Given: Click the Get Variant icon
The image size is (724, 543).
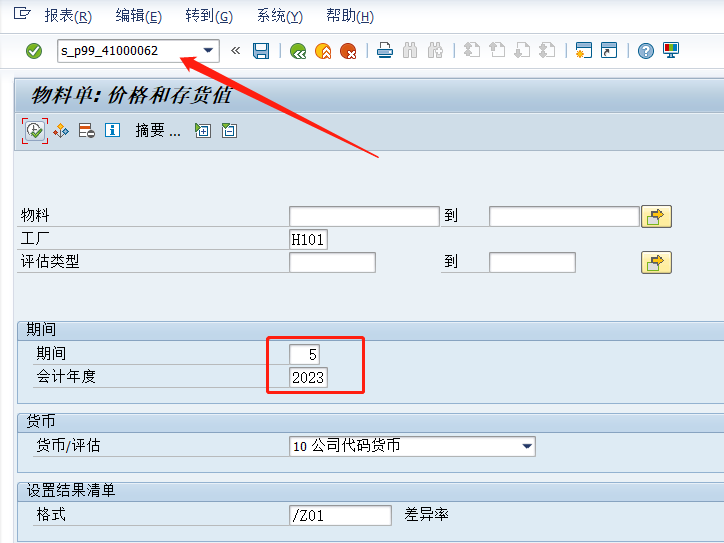Looking at the screenshot, I should point(61,131).
